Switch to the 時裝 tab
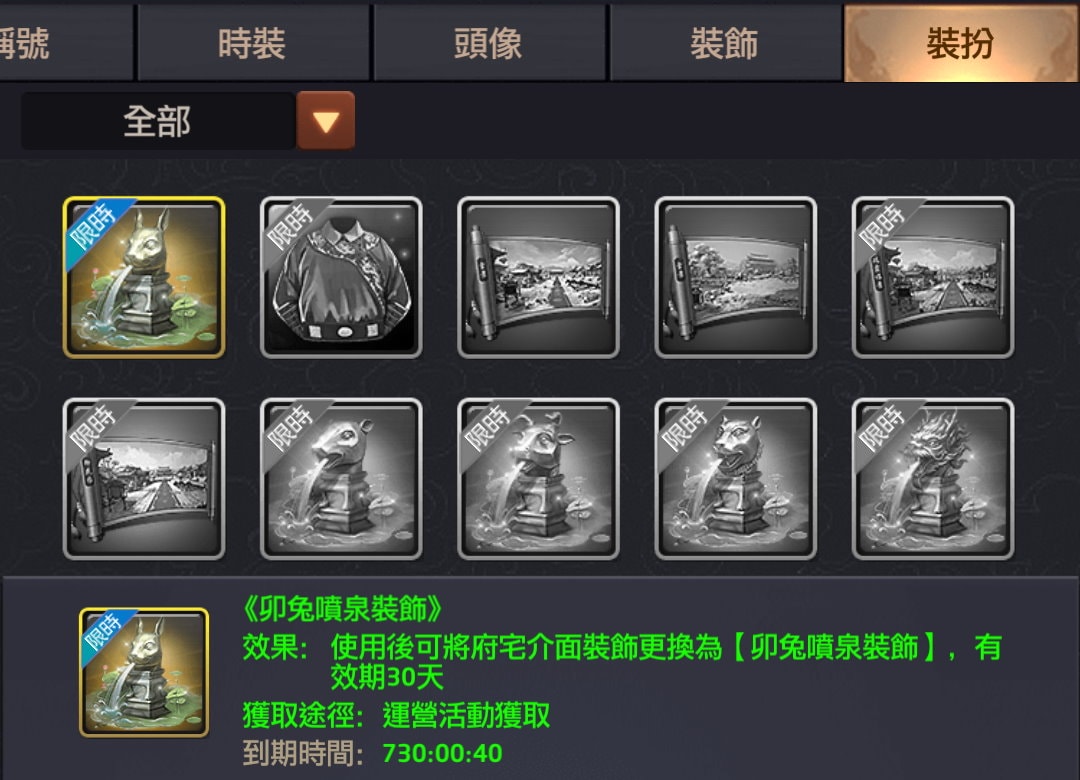Screen dimensions: 1080x780 tap(253, 43)
